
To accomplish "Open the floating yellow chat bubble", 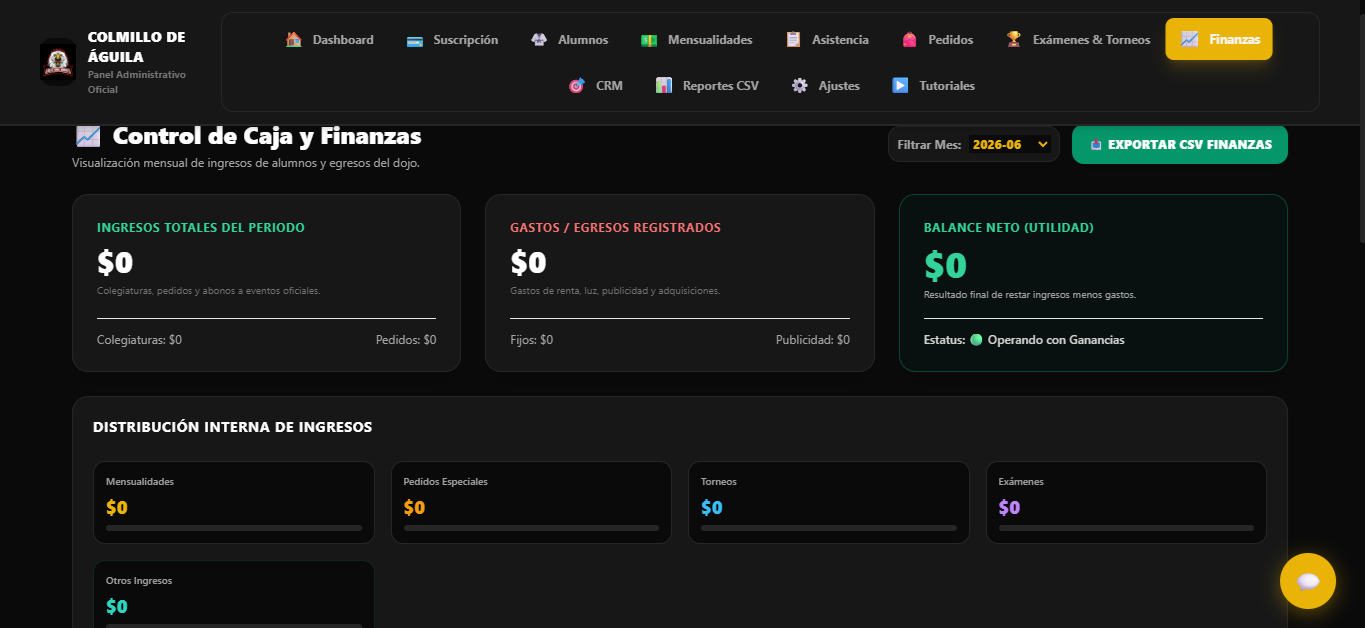I will point(1308,581).
